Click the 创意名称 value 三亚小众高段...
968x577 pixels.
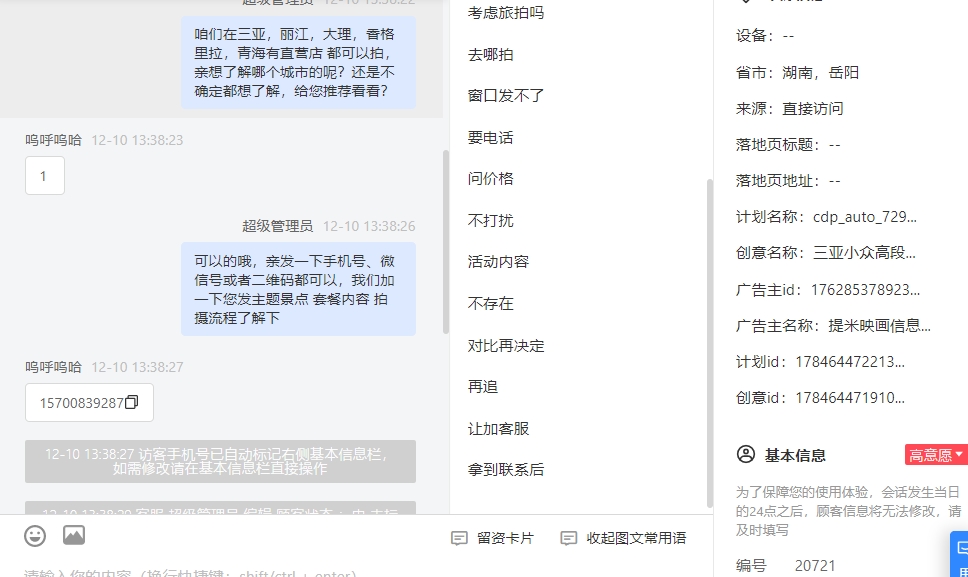click(864, 253)
